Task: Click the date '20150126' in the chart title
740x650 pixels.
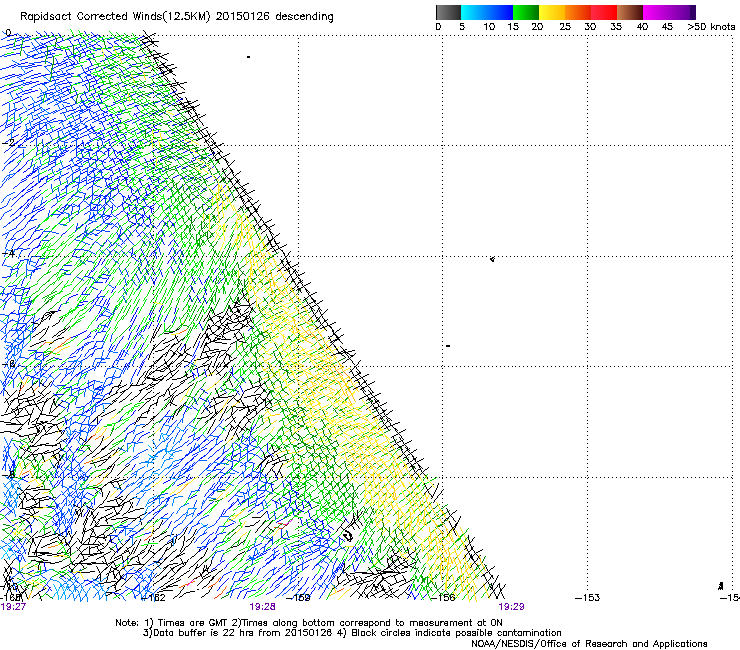Action: pyautogui.click(x=243, y=17)
